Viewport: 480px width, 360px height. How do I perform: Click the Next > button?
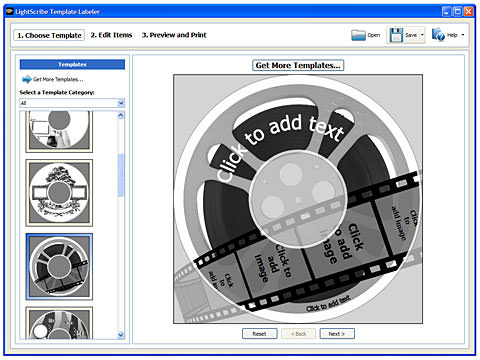(337, 334)
